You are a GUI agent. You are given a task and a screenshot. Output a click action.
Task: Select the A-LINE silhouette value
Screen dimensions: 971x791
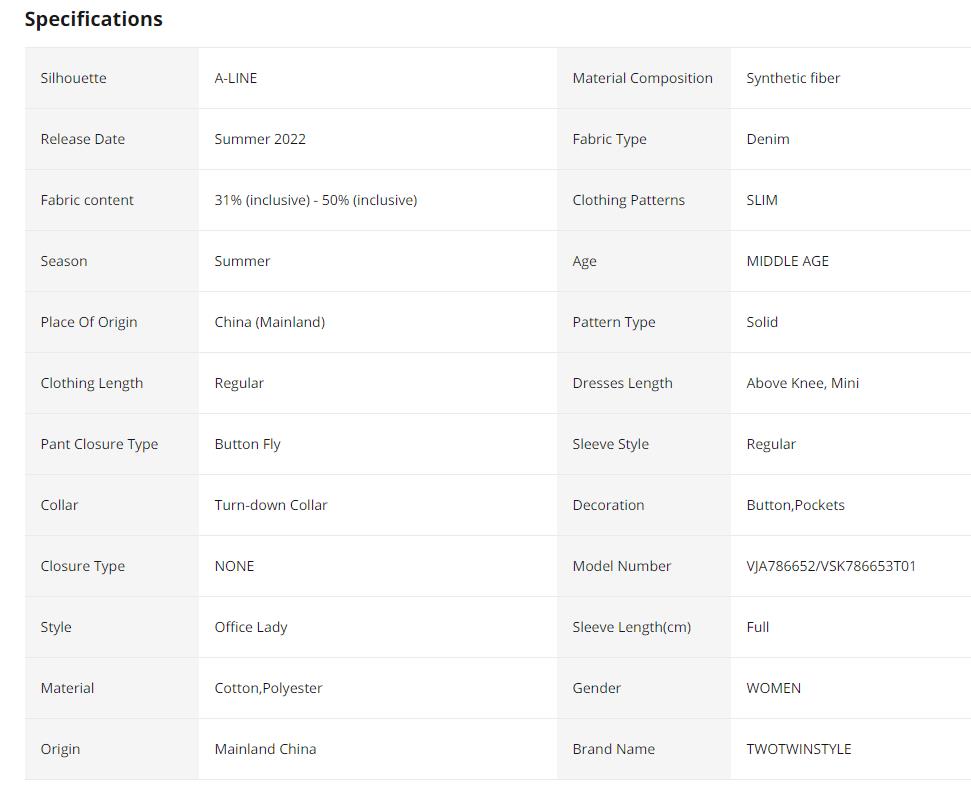point(235,78)
